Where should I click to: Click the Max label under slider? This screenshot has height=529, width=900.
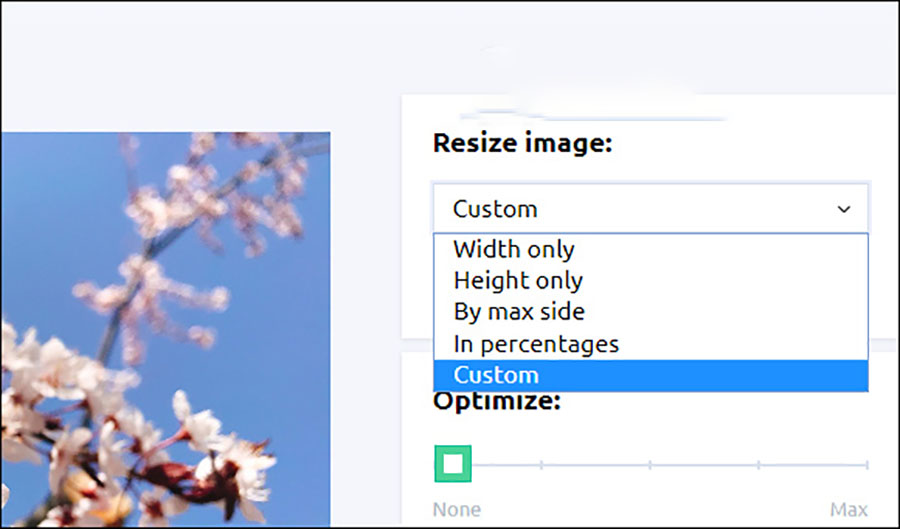point(848,510)
